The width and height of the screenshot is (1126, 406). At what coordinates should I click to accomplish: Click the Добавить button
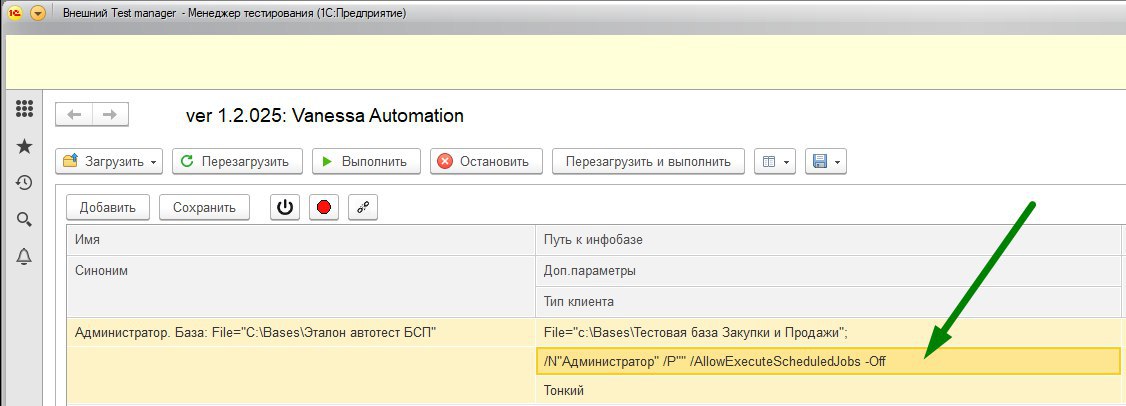point(108,208)
